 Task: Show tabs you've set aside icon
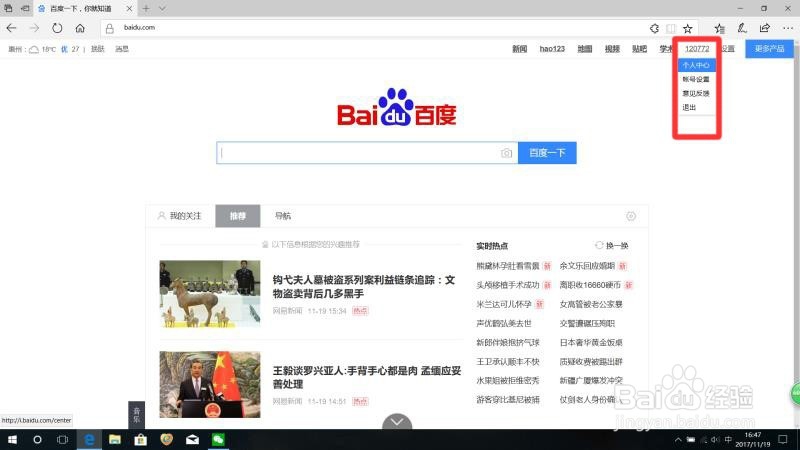[8, 9]
